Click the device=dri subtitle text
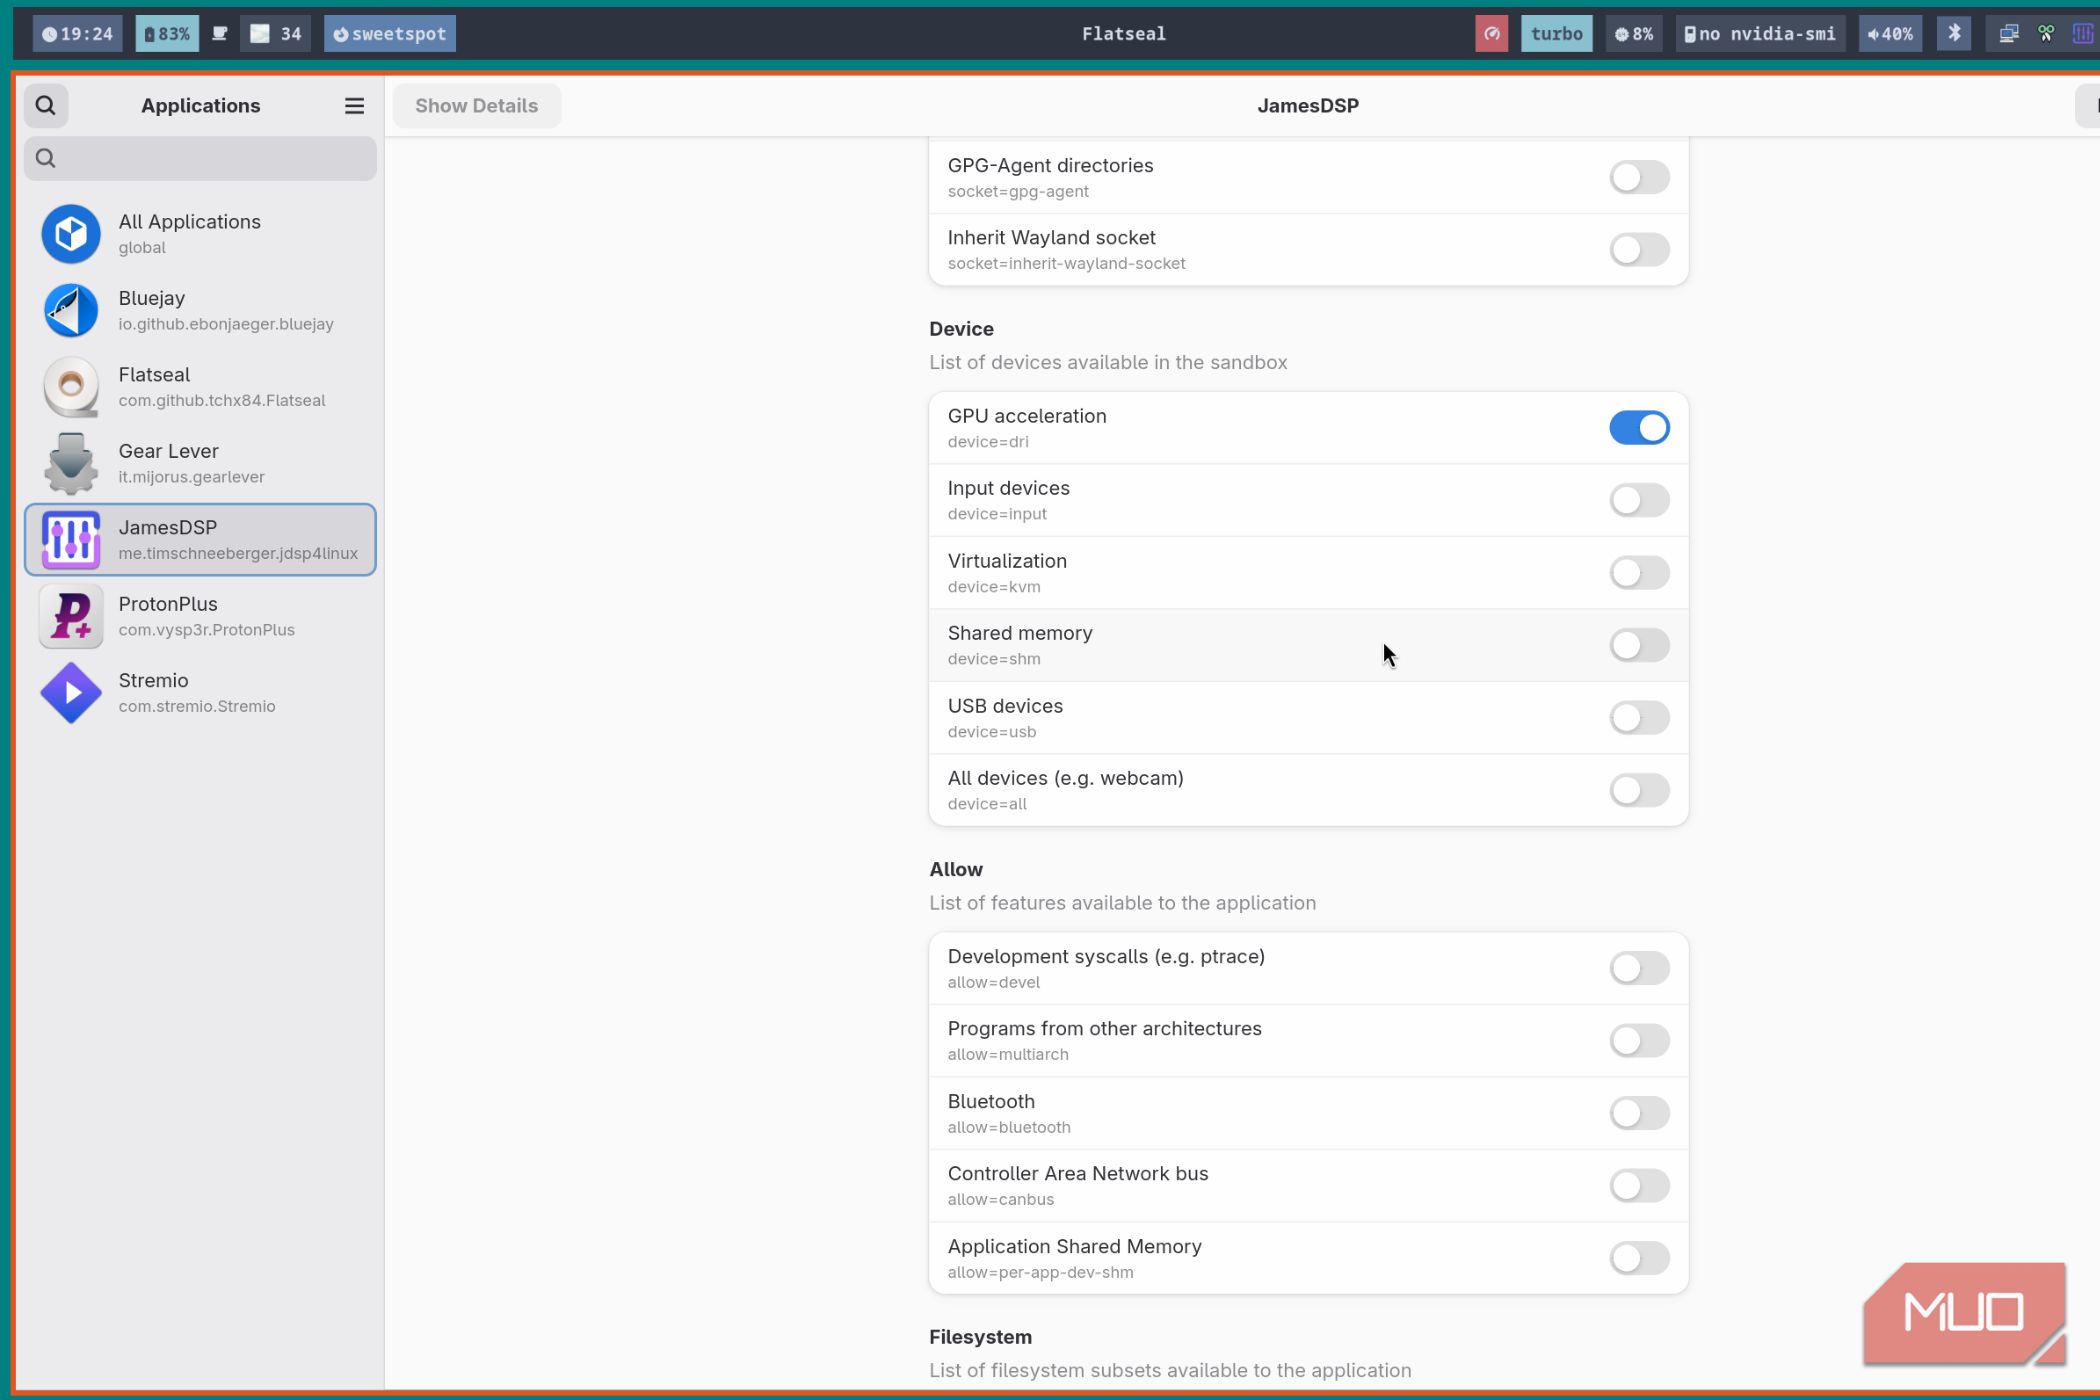This screenshot has height=1400, width=2100. pos(988,442)
